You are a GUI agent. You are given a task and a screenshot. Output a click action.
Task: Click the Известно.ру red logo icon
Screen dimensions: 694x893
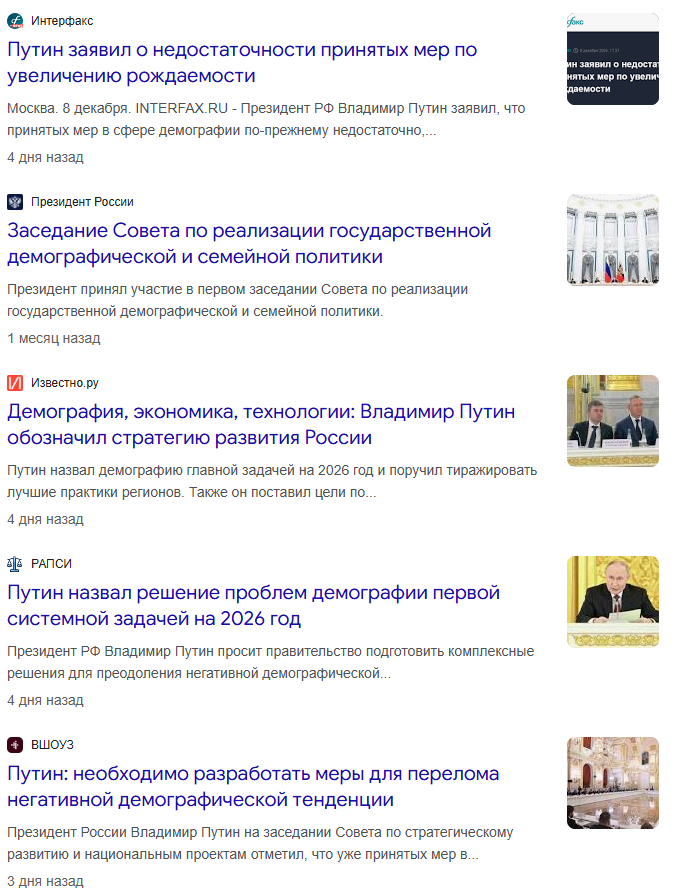[x=15, y=383]
